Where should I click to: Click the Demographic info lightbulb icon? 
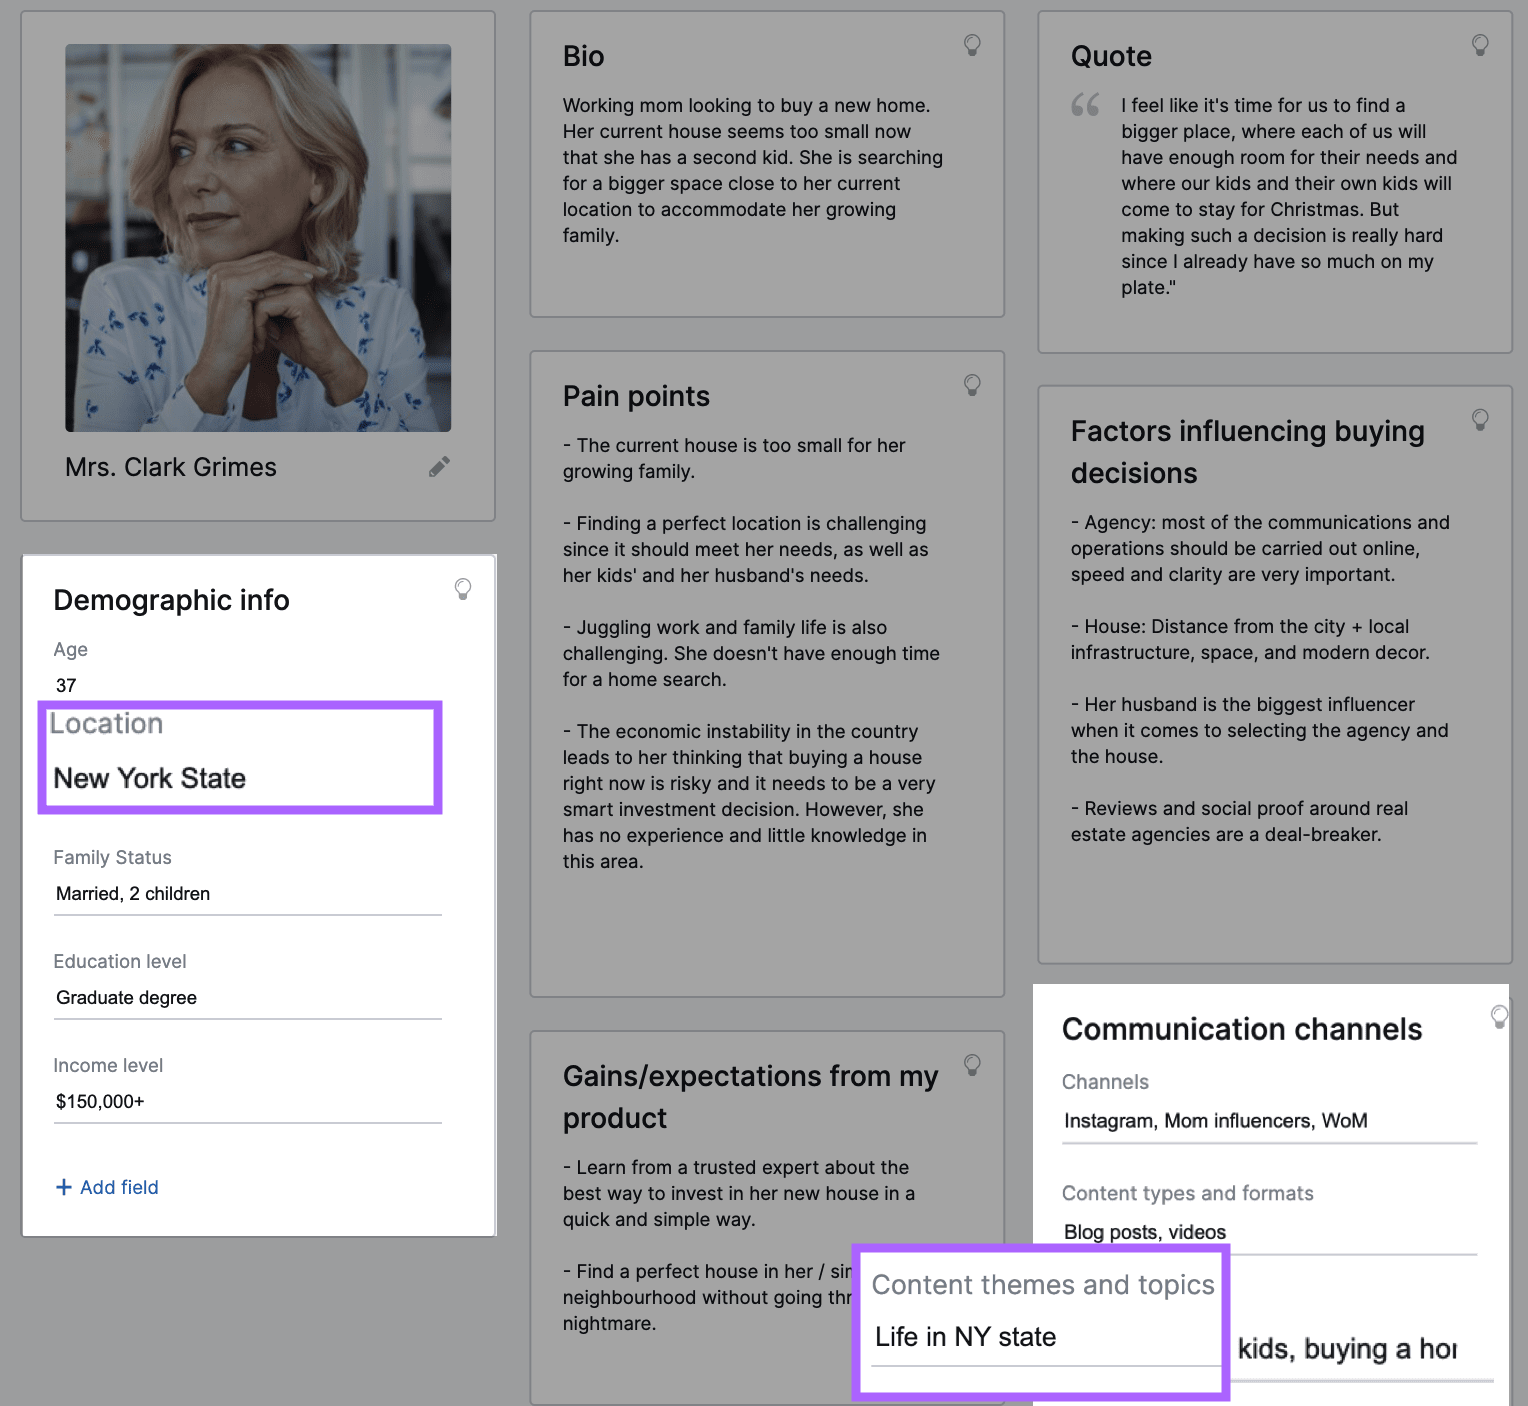coord(462,590)
